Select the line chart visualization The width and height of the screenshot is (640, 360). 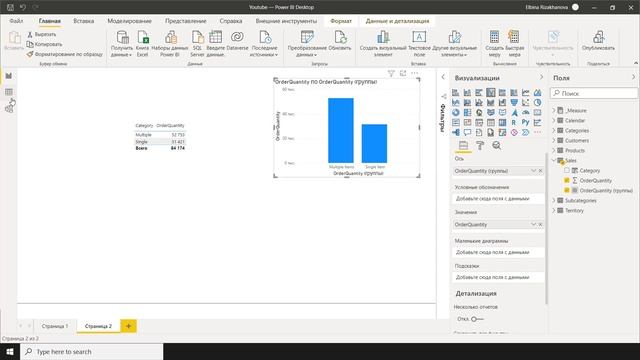526,93
